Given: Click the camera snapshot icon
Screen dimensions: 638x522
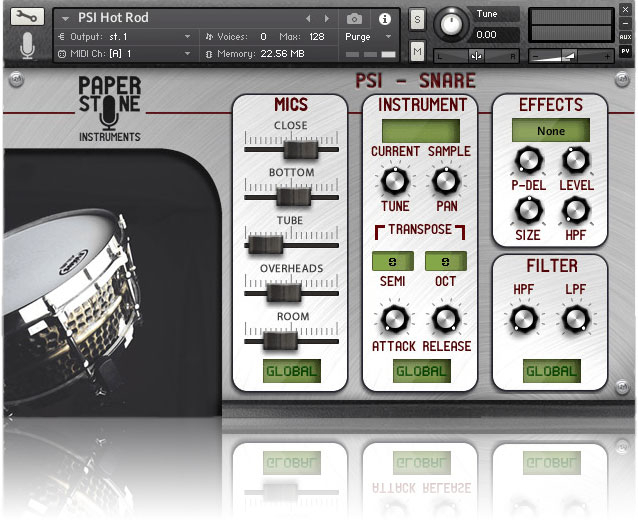Looking at the screenshot, I should (354, 18).
